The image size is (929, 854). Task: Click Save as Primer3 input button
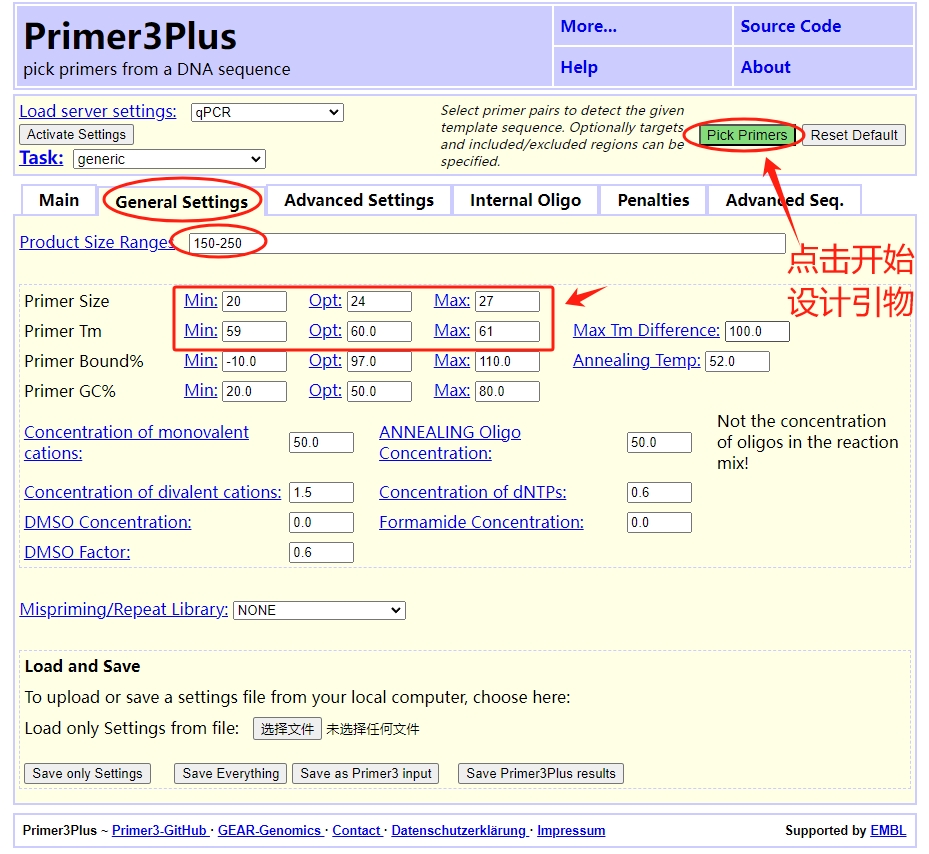366,773
